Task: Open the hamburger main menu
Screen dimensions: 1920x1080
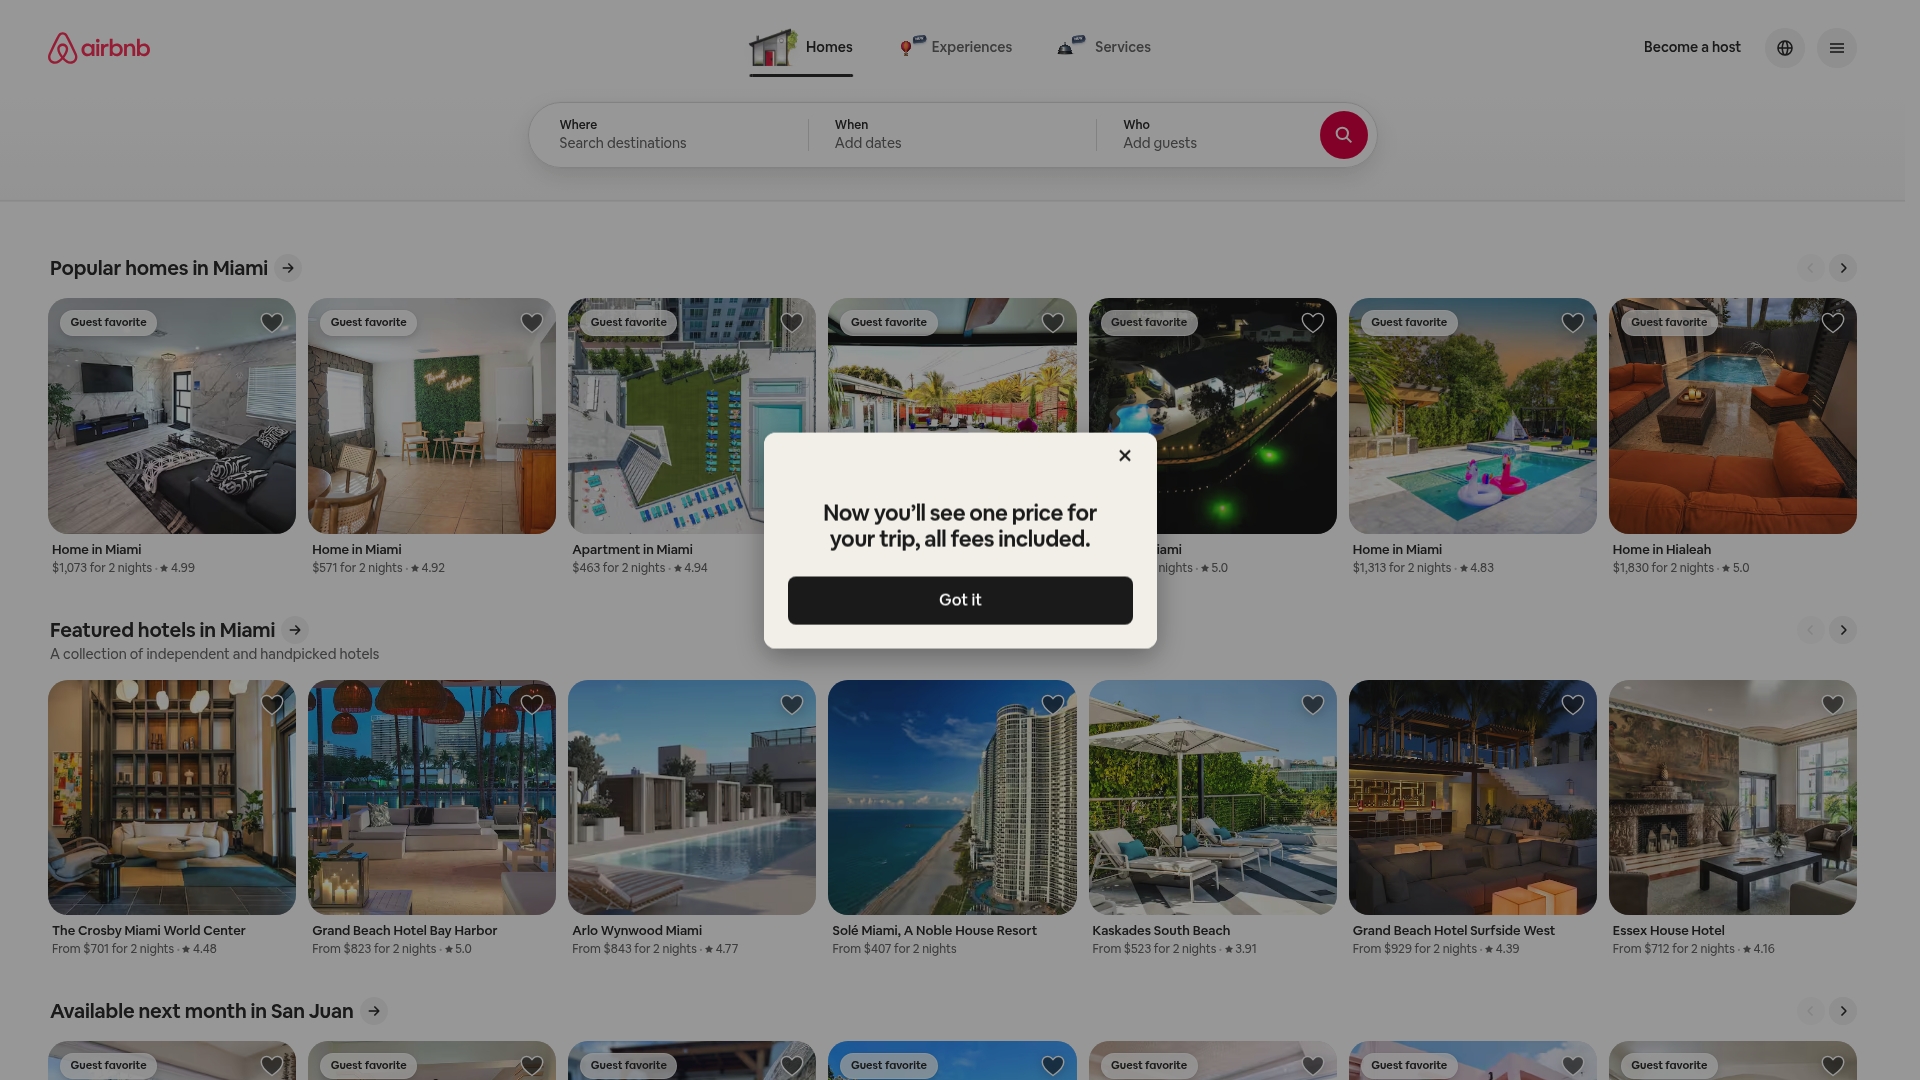Action: 1837,48
